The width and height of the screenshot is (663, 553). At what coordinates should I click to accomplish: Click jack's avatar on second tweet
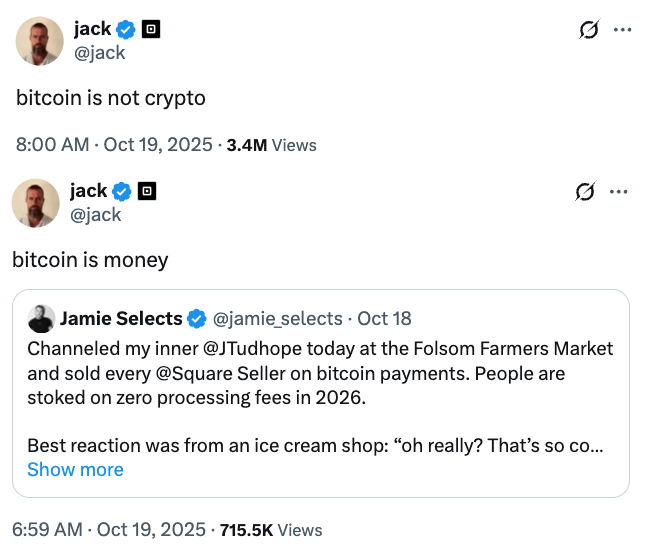(36, 203)
